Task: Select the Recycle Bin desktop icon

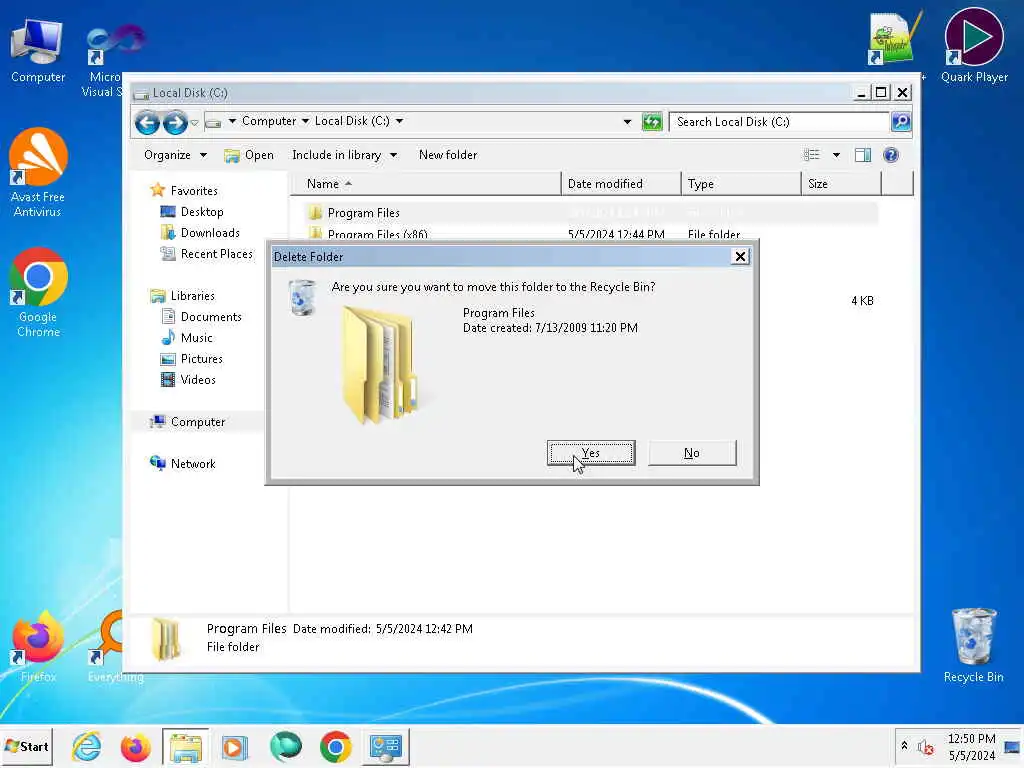Action: (x=974, y=645)
